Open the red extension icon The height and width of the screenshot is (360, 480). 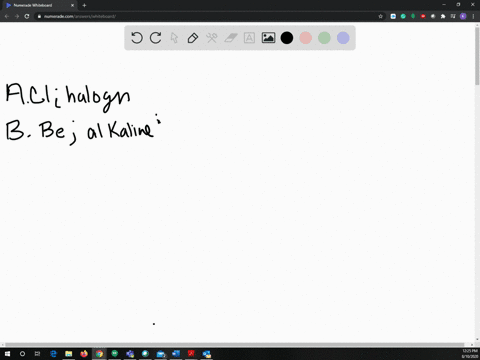pos(423,16)
